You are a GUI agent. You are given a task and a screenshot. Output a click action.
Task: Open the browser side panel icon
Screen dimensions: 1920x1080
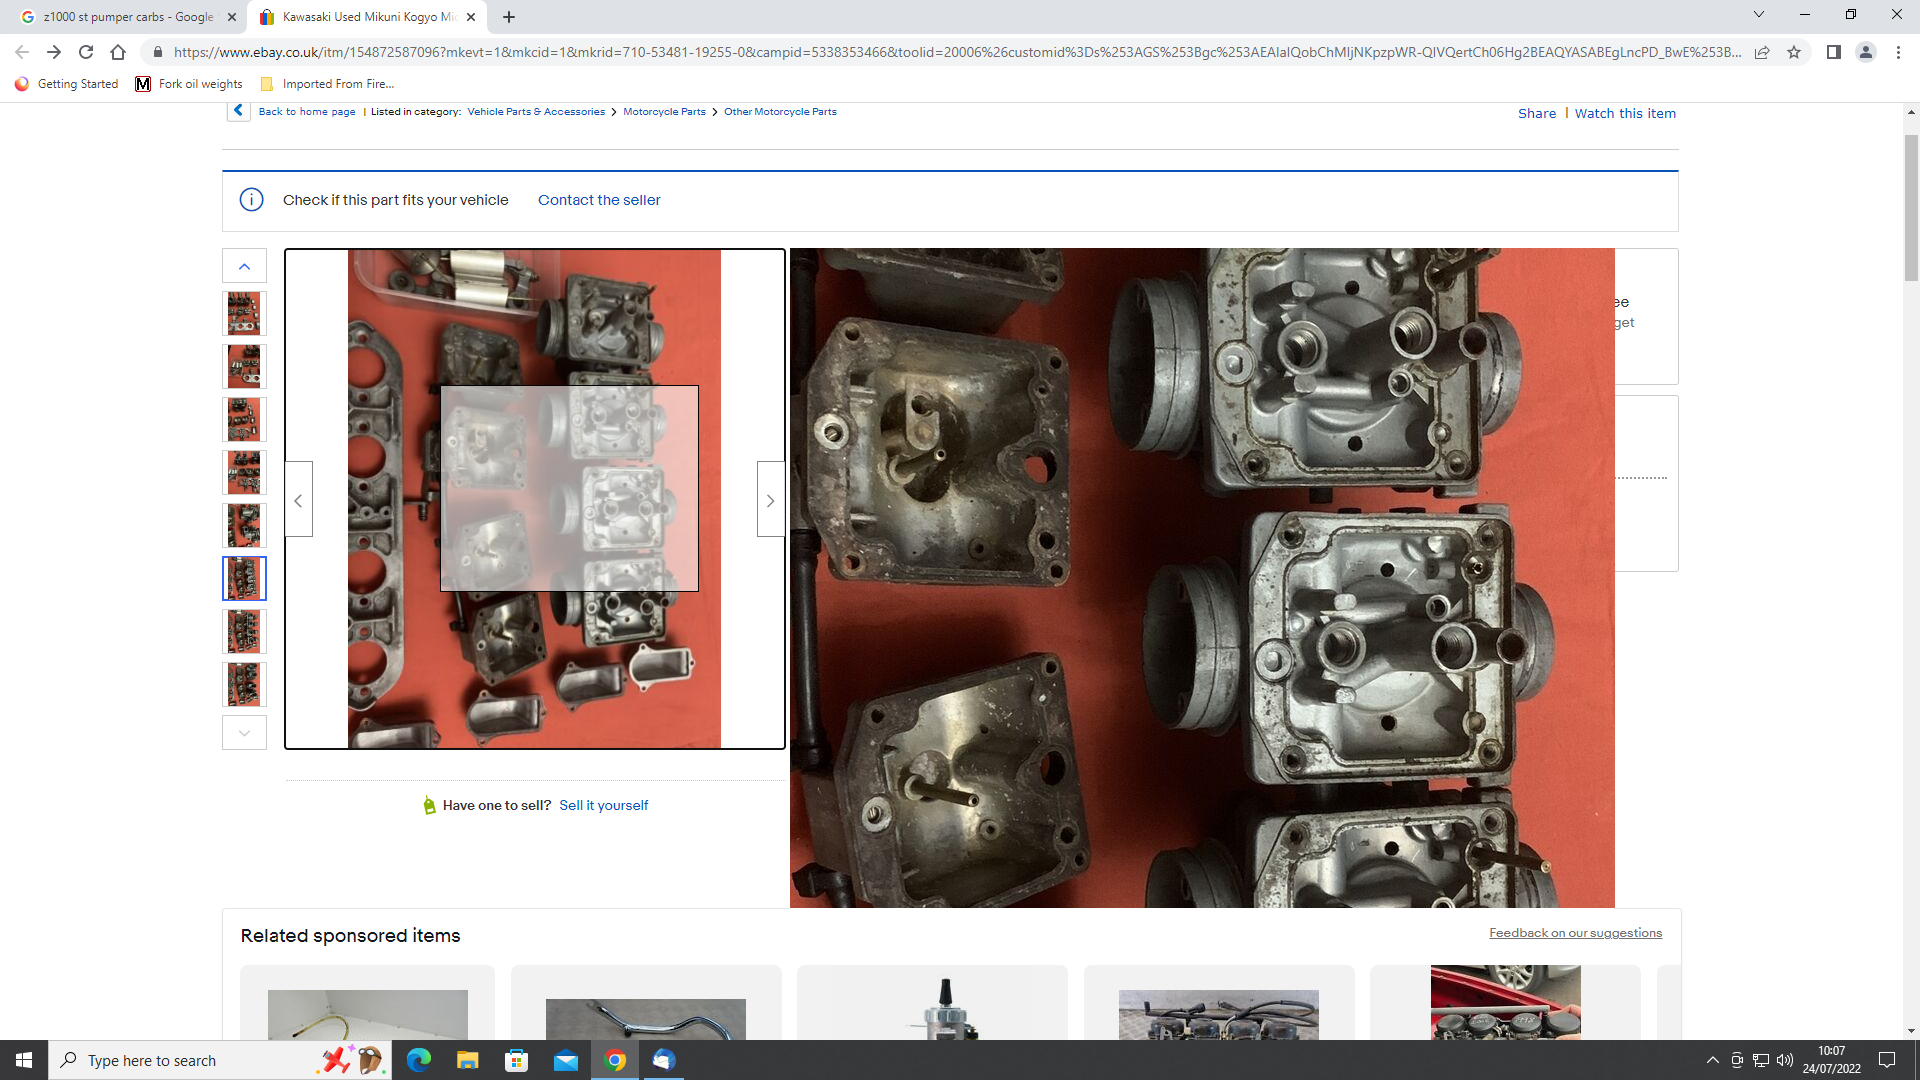1833,52
